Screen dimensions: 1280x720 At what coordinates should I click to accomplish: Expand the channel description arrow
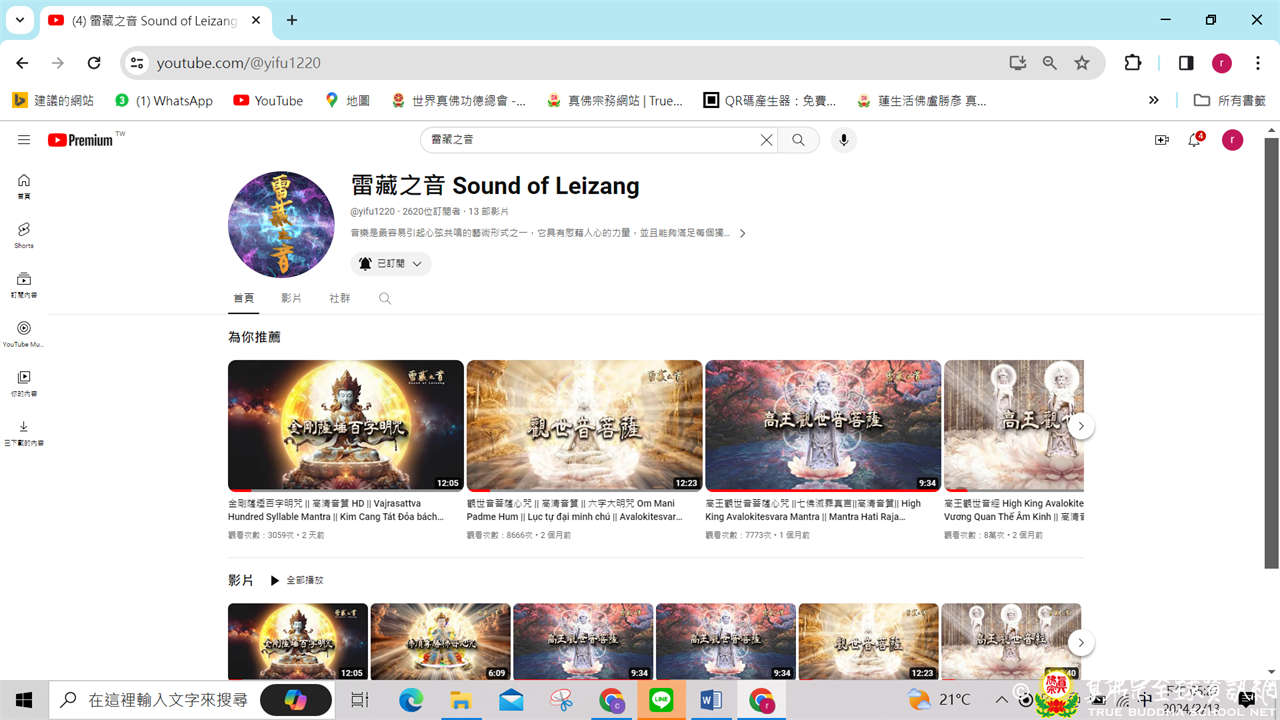click(x=742, y=233)
